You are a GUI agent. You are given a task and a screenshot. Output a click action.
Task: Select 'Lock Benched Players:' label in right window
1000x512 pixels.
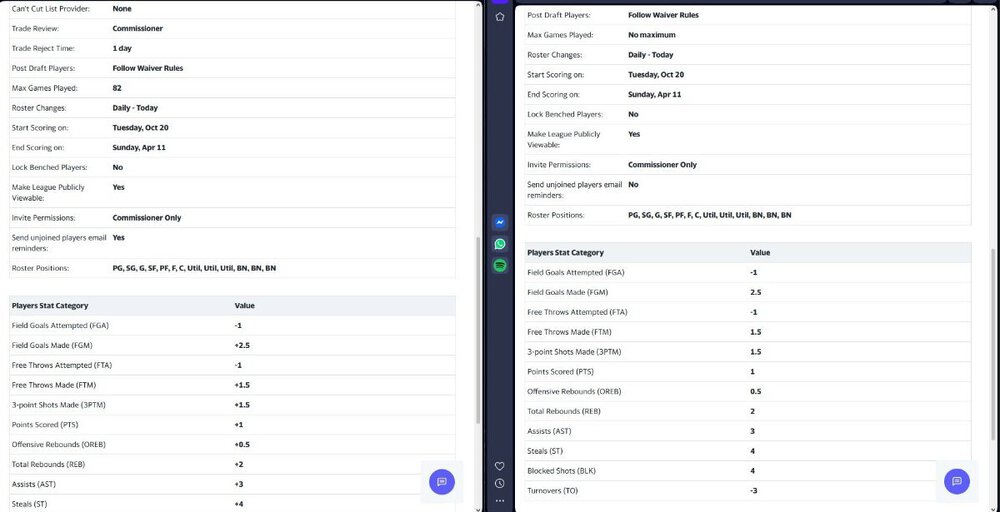(564, 114)
